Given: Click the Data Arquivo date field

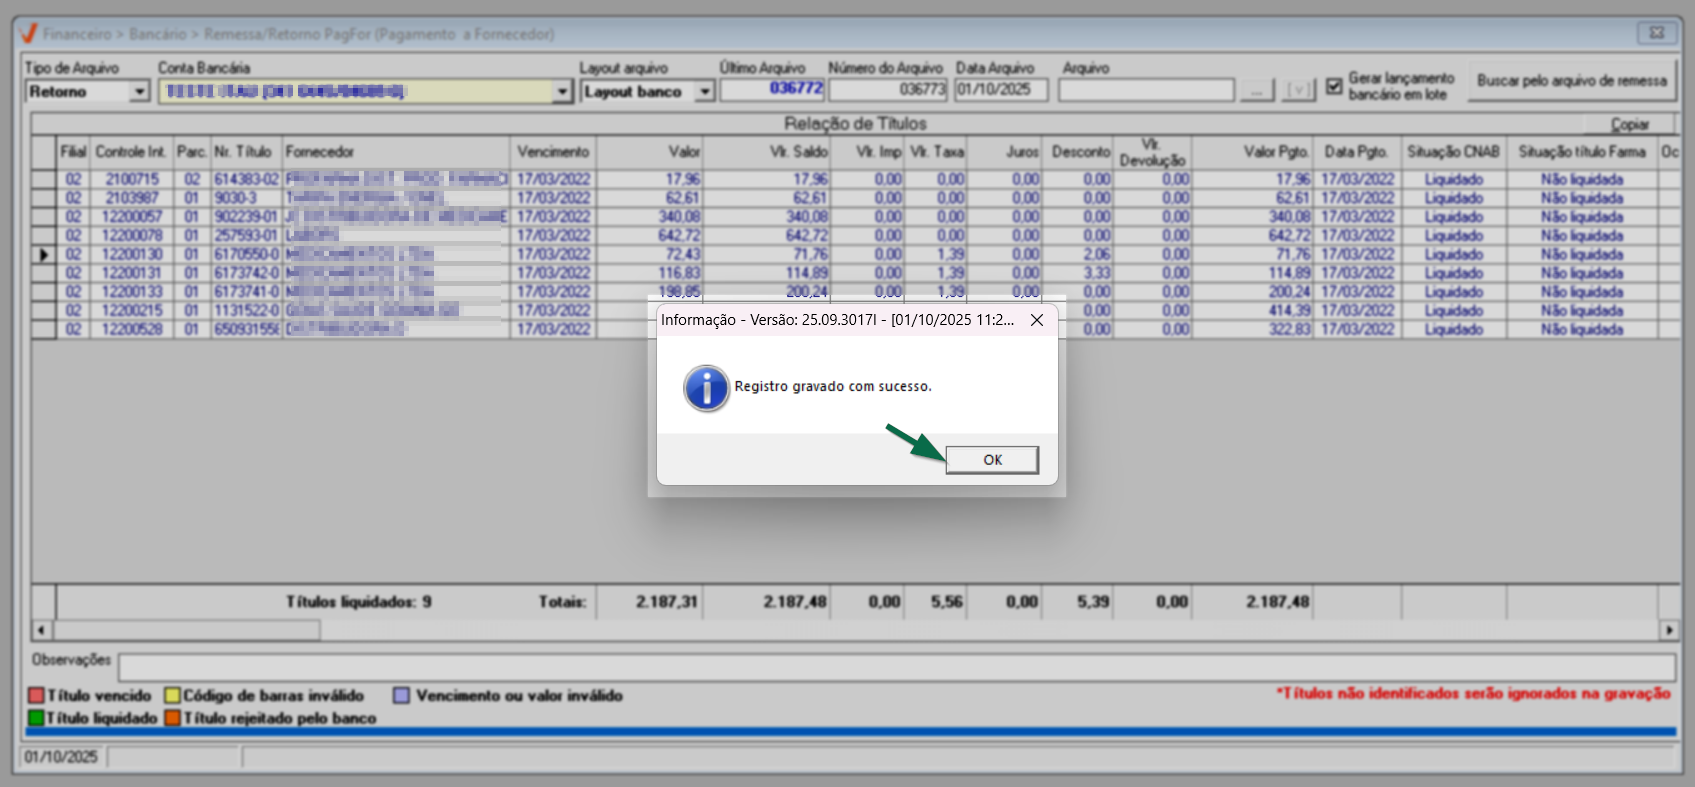Looking at the screenshot, I should pyautogui.click(x=1000, y=90).
